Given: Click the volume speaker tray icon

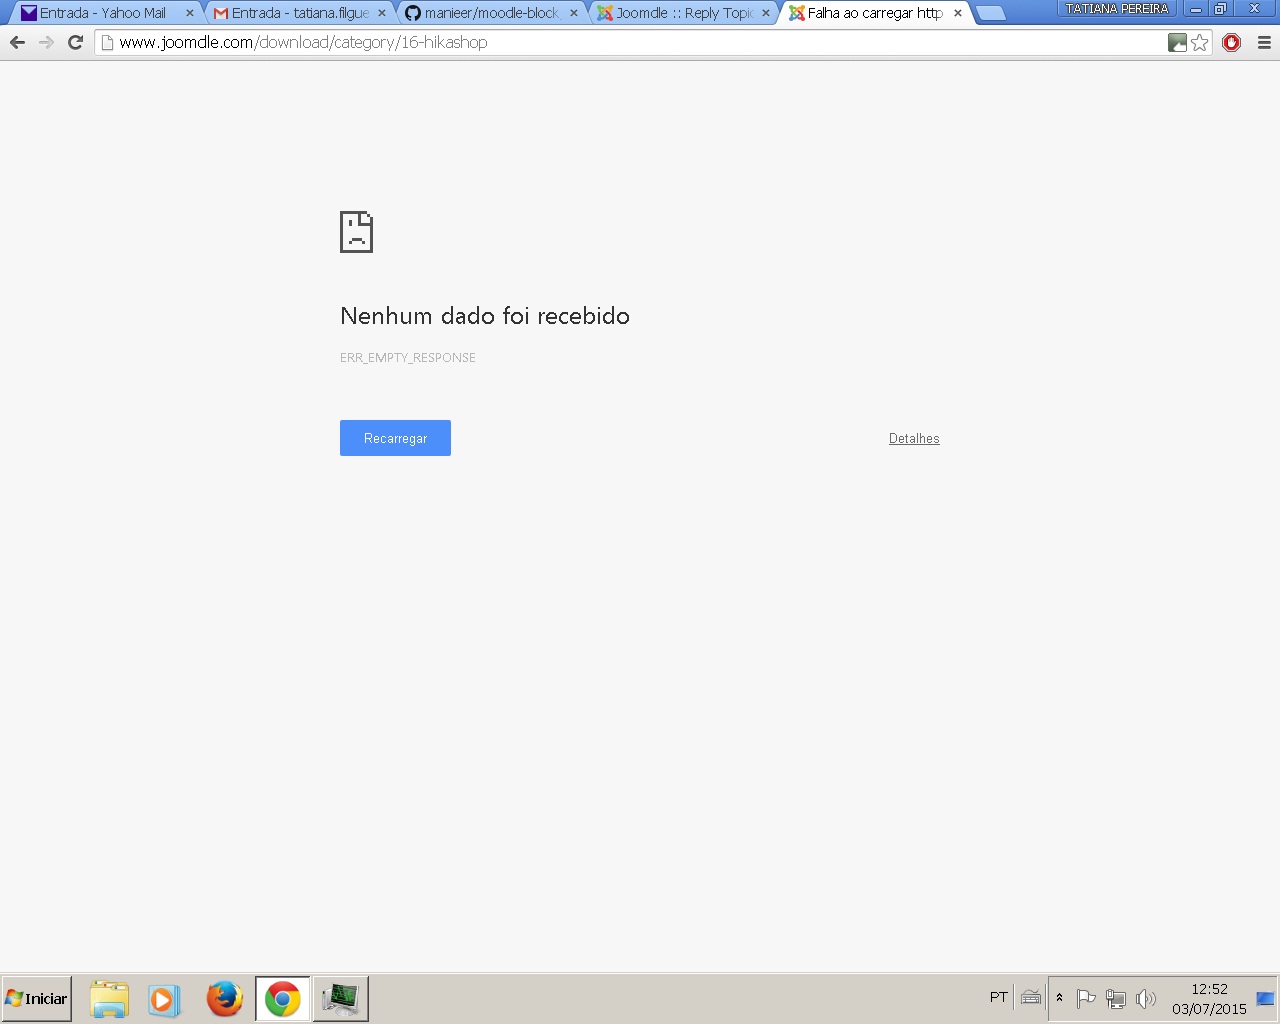Looking at the screenshot, I should (x=1146, y=998).
